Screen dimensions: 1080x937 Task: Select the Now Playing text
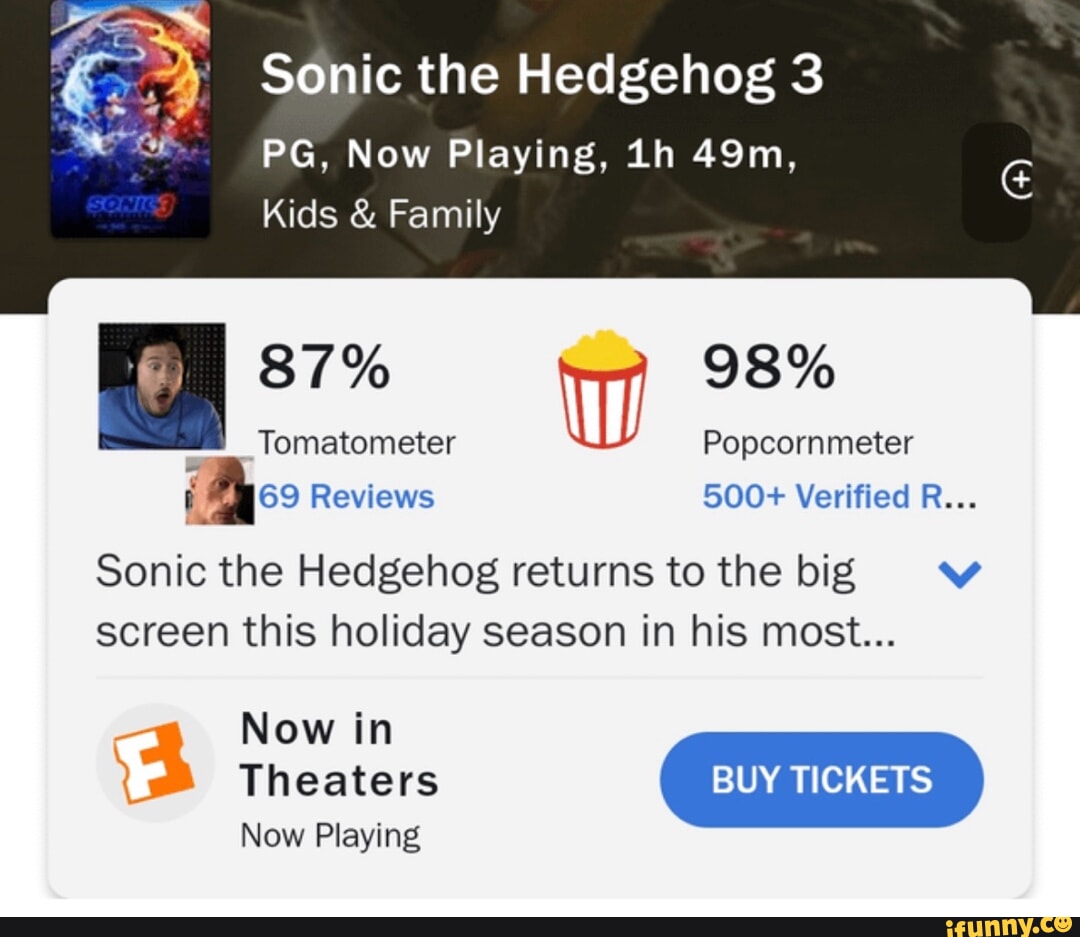[x=331, y=834]
